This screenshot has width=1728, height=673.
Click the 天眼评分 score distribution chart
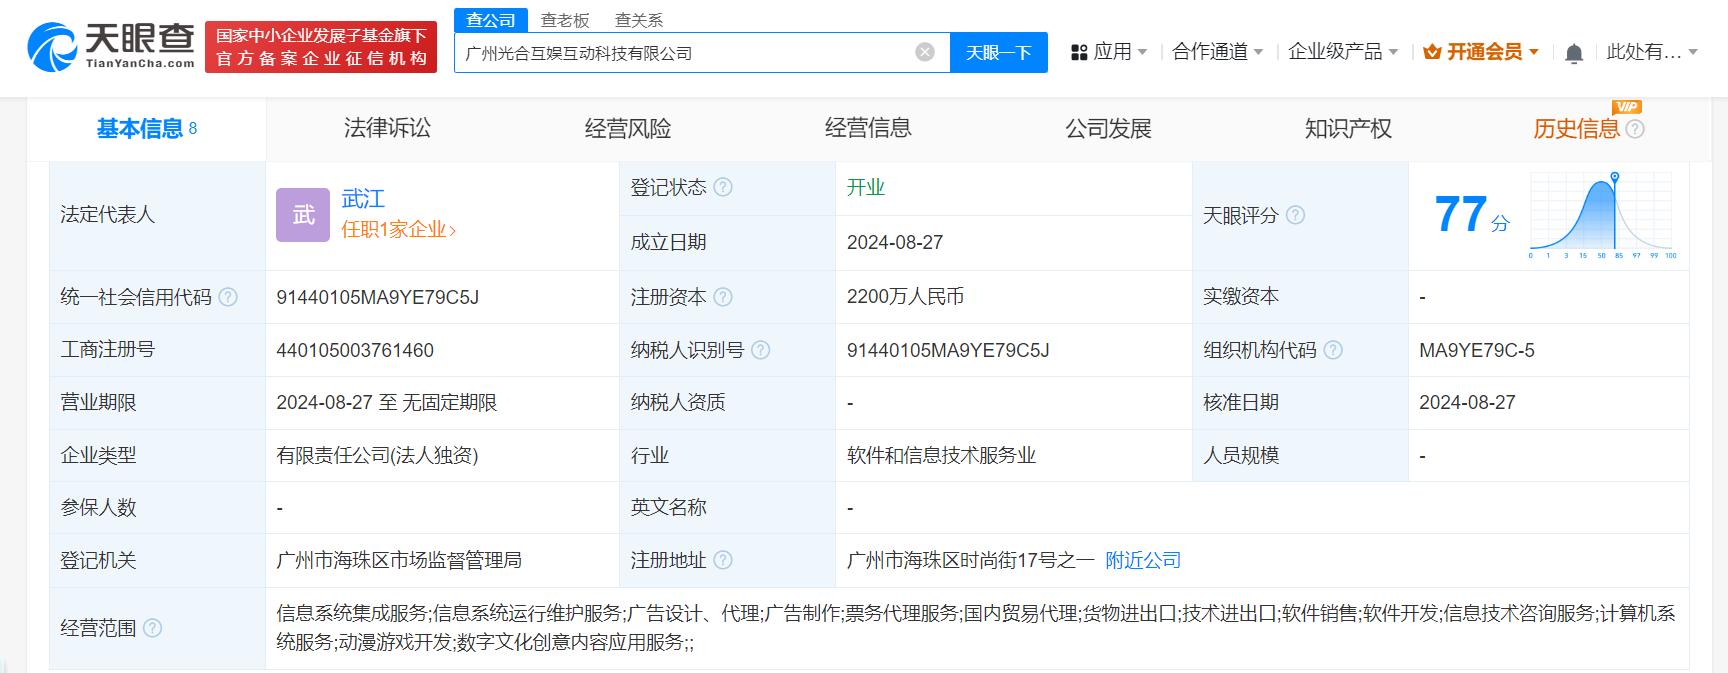pos(1601,214)
